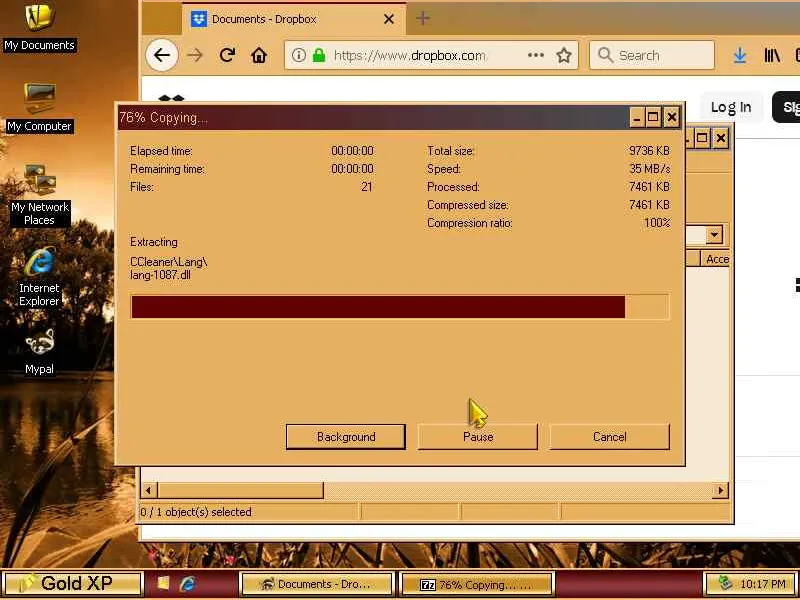Switch to Documents - Dro... taskbar button

click(316, 584)
